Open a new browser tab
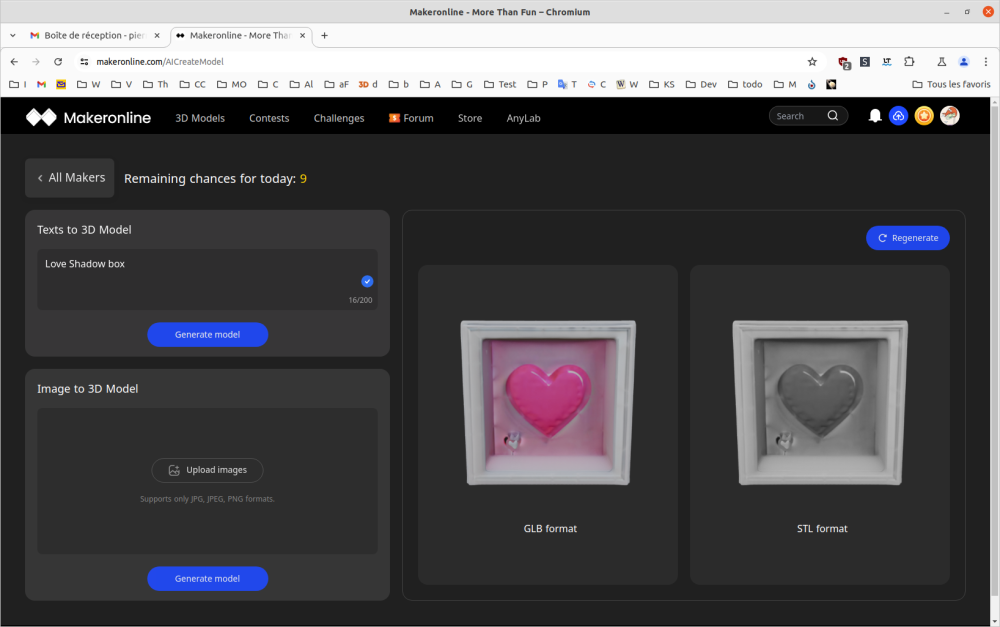 (x=324, y=36)
